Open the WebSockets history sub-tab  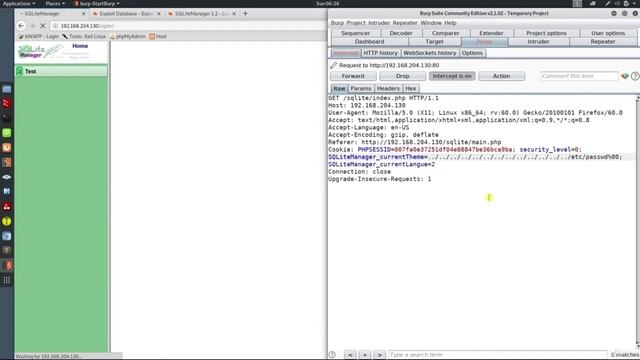[429, 53]
